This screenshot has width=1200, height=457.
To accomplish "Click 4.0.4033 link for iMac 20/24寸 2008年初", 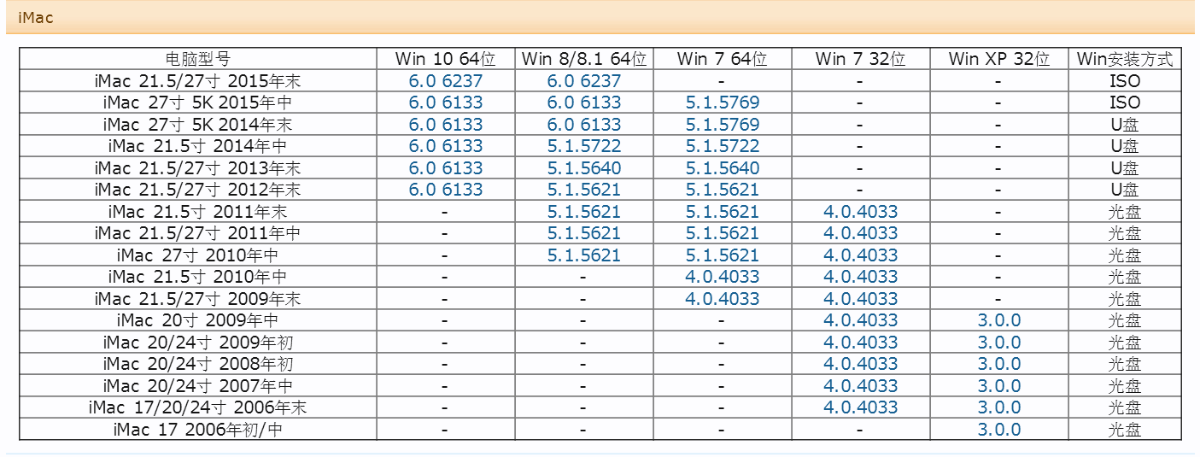I will point(861,364).
